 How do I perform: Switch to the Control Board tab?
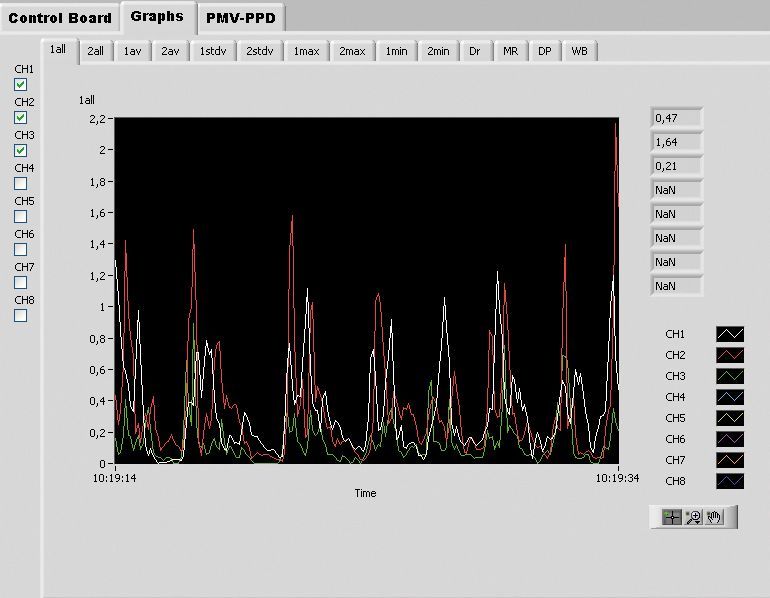(x=60, y=18)
